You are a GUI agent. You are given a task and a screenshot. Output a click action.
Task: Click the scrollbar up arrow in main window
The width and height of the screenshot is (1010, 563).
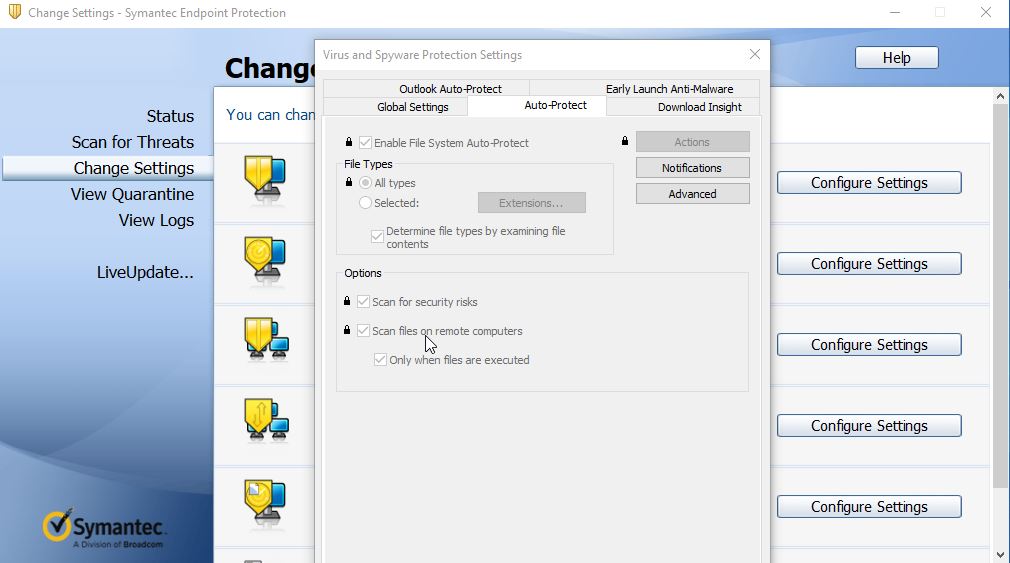(1000, 97)
